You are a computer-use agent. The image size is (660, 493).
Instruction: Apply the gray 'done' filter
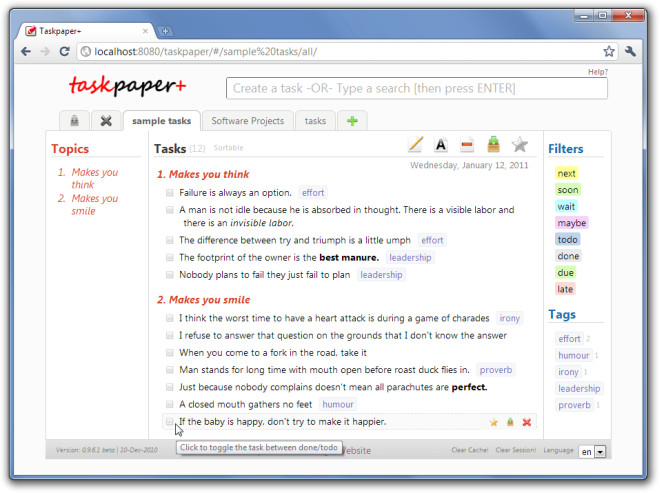(568, 256)
